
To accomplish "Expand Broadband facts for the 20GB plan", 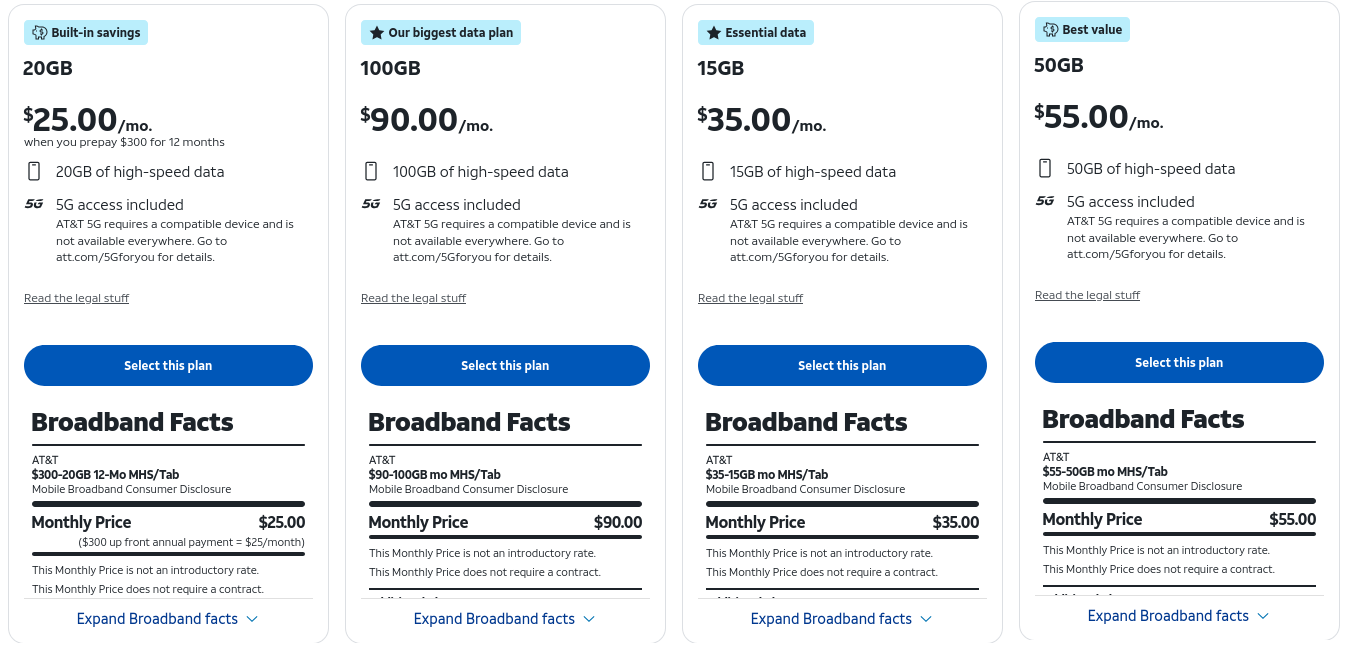I will pos(168,619).
